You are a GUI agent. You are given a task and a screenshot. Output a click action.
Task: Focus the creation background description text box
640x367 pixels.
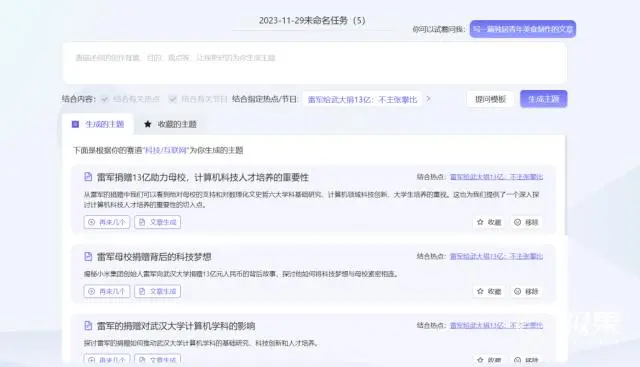pos(315,63)
